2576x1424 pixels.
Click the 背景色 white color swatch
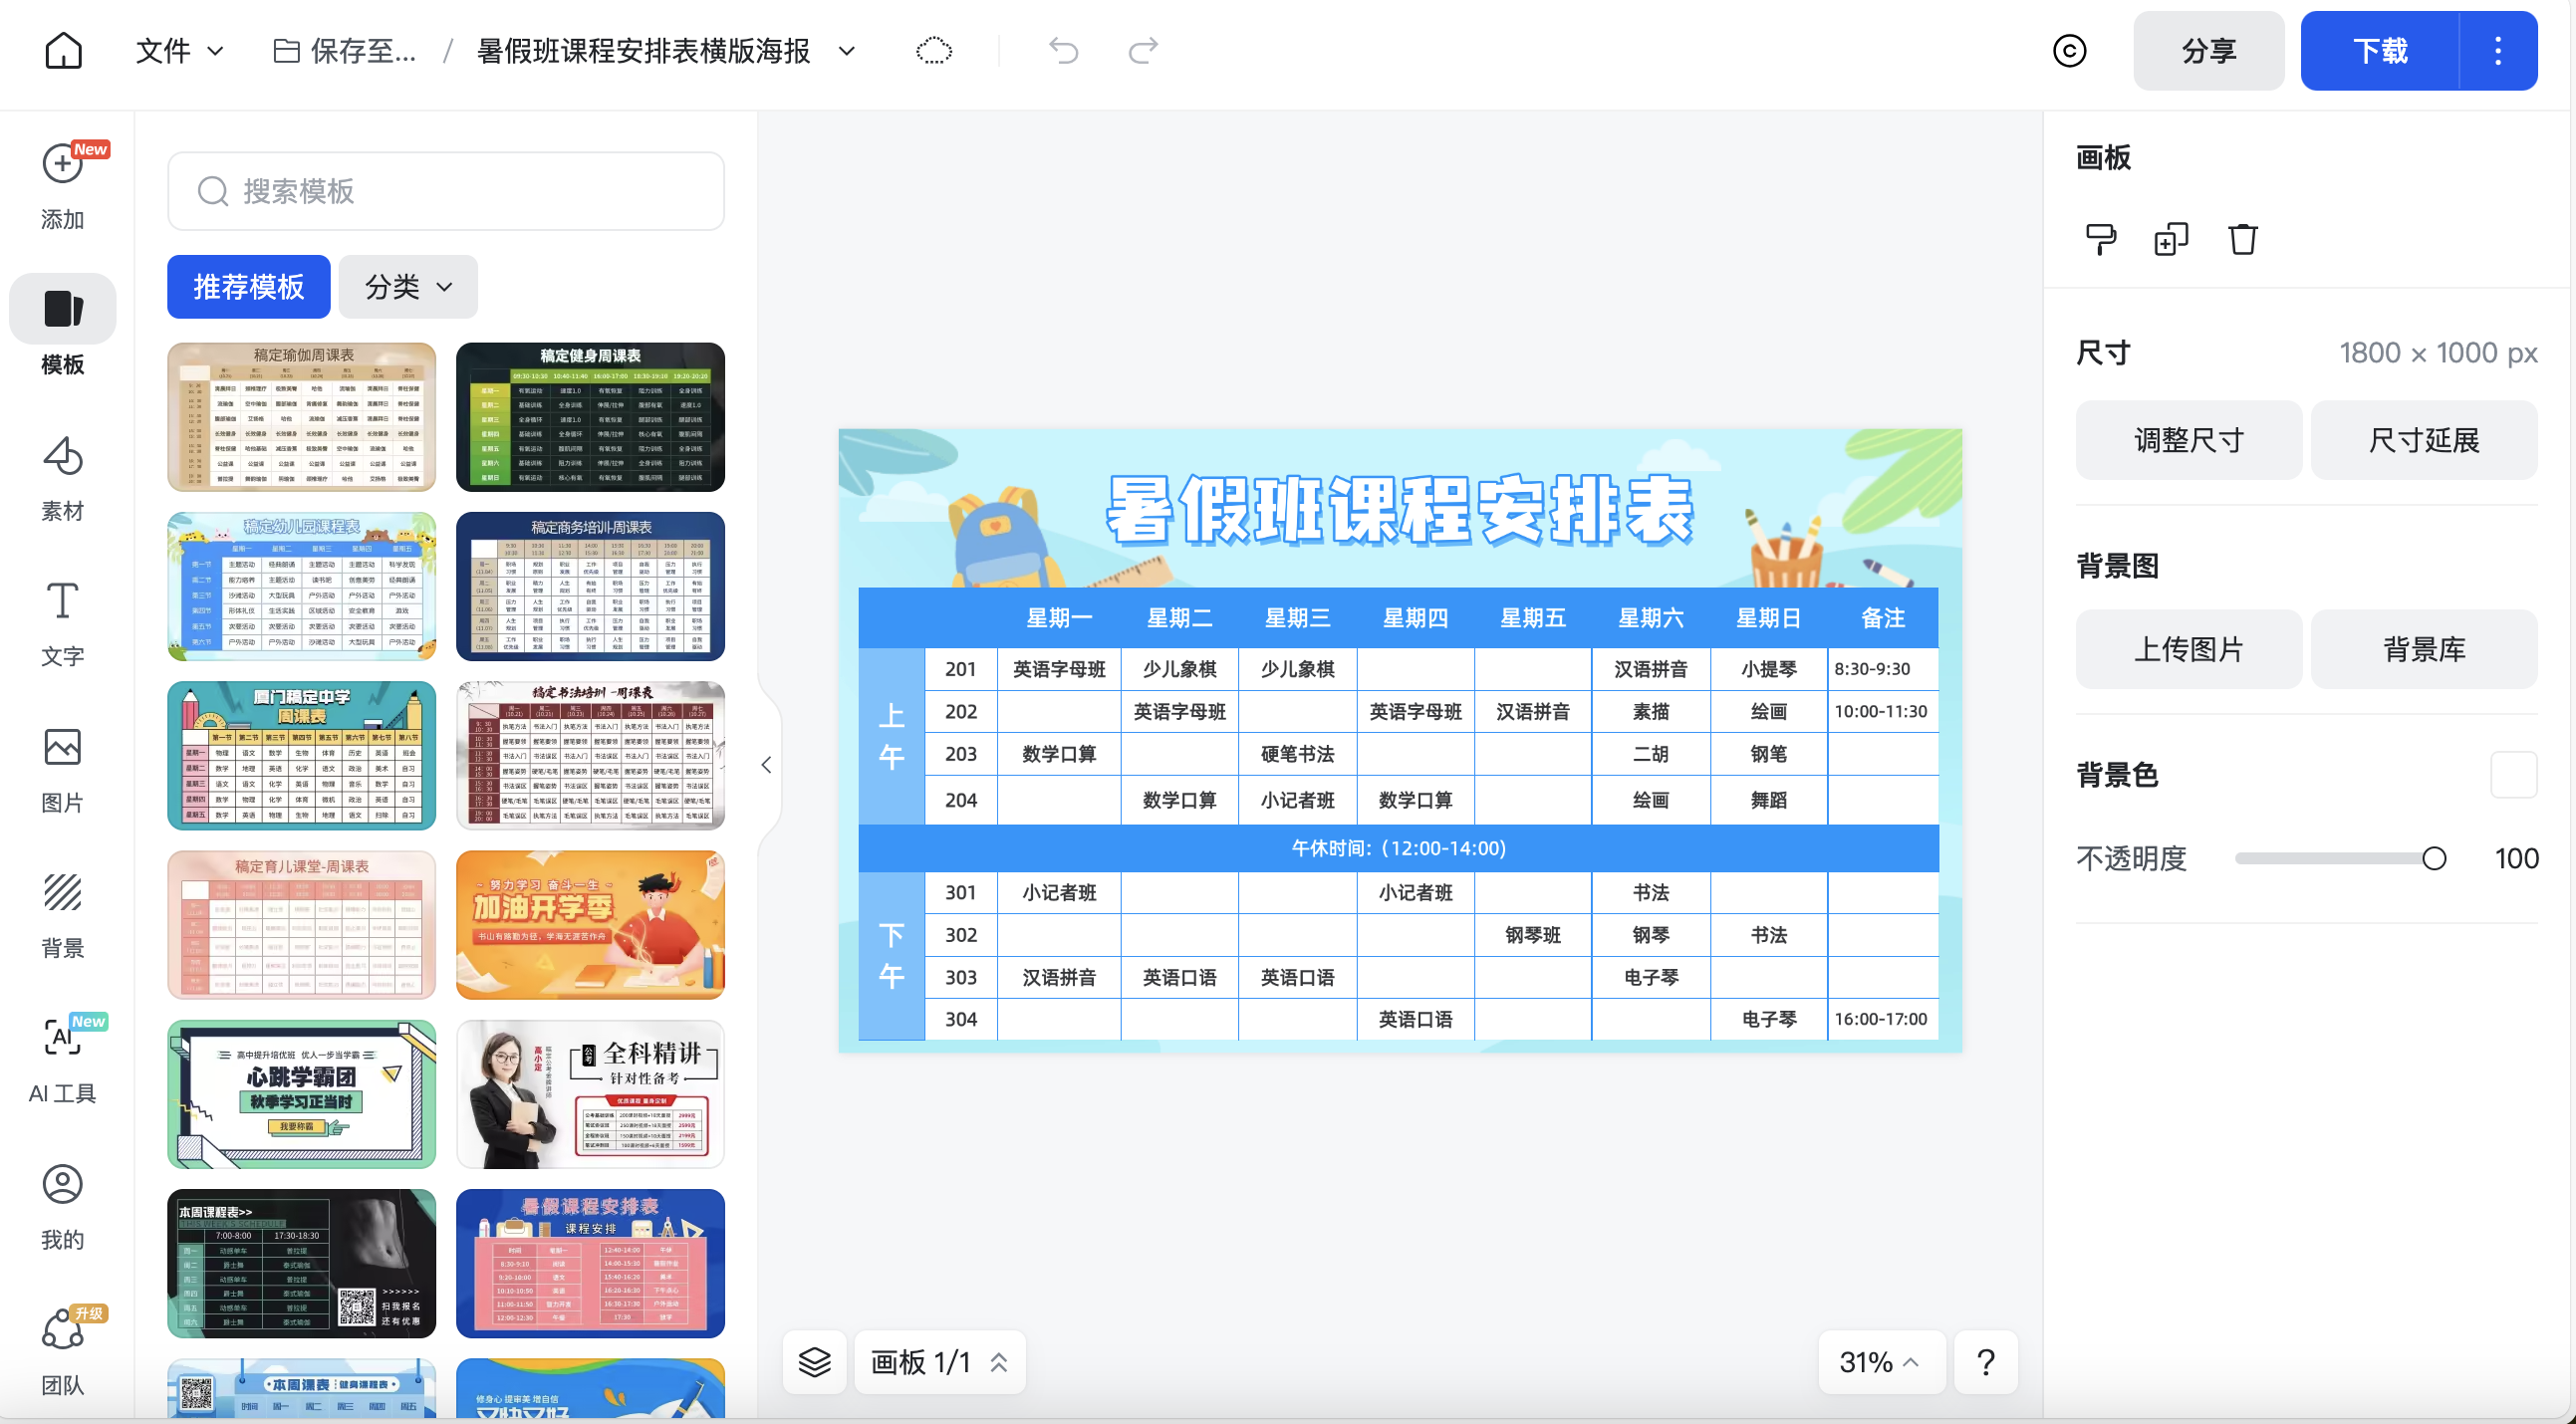tap(2513, 775)
